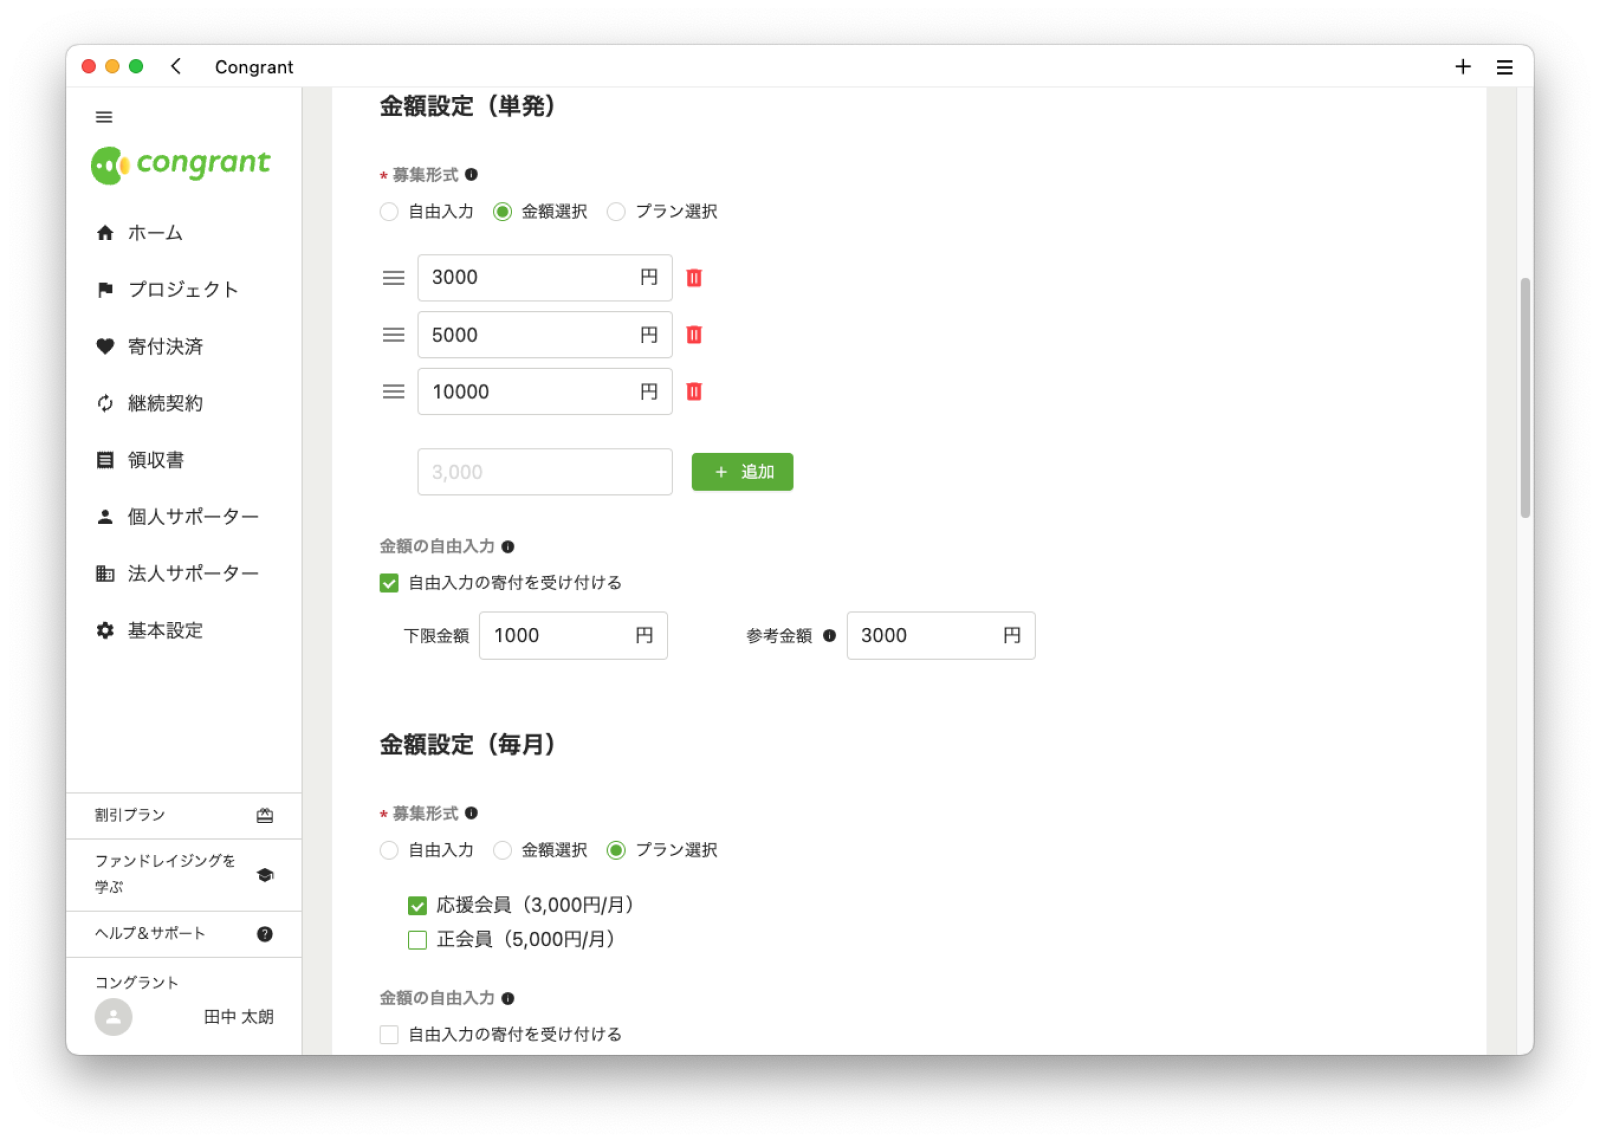The image size is (1600, 1143).
Task: Click the person icon beside 個人サポーター
Action: point(105,517)
